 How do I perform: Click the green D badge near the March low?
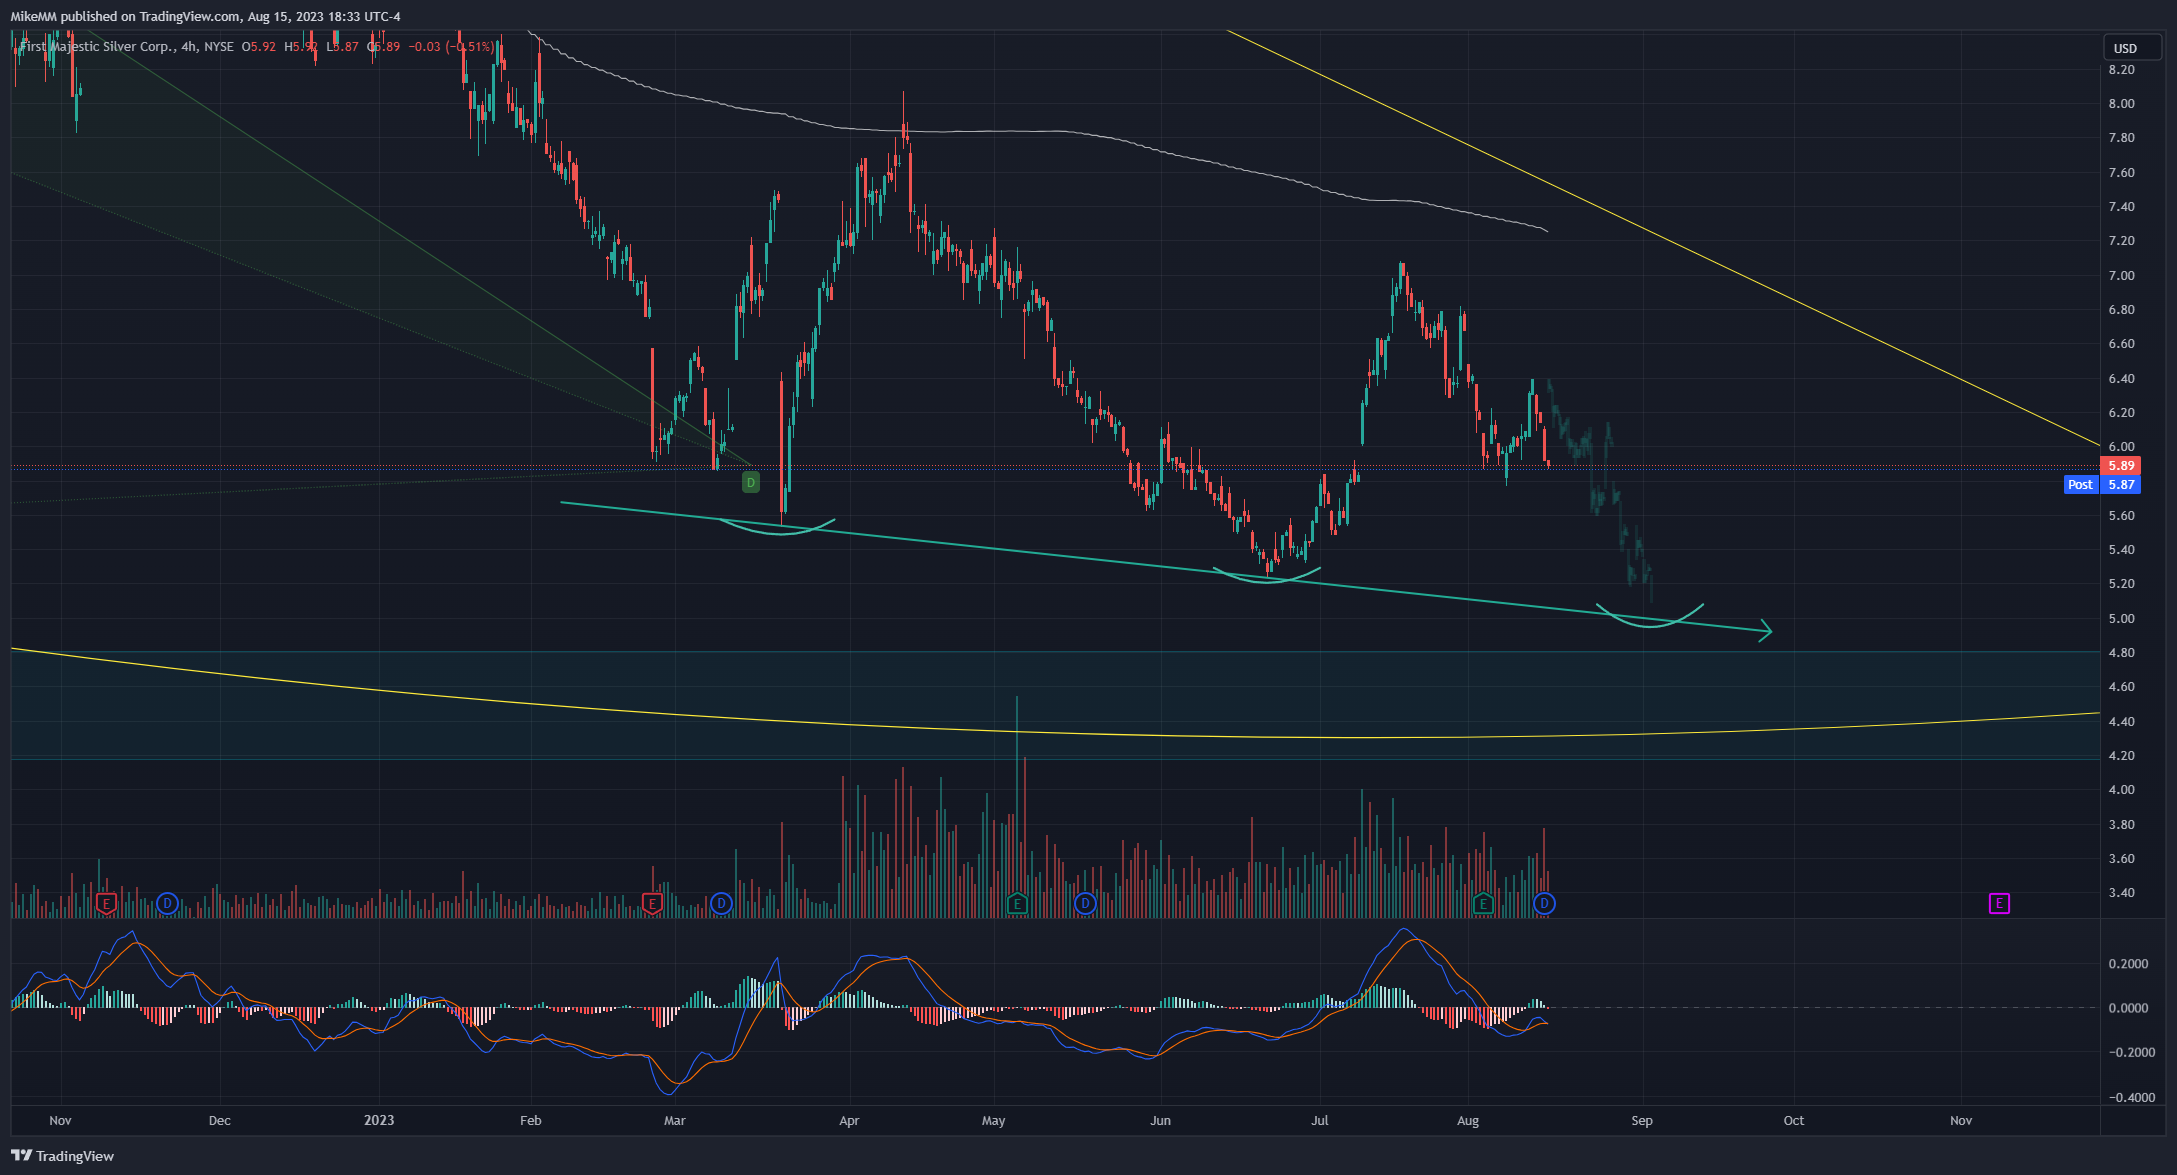[751, 483]
